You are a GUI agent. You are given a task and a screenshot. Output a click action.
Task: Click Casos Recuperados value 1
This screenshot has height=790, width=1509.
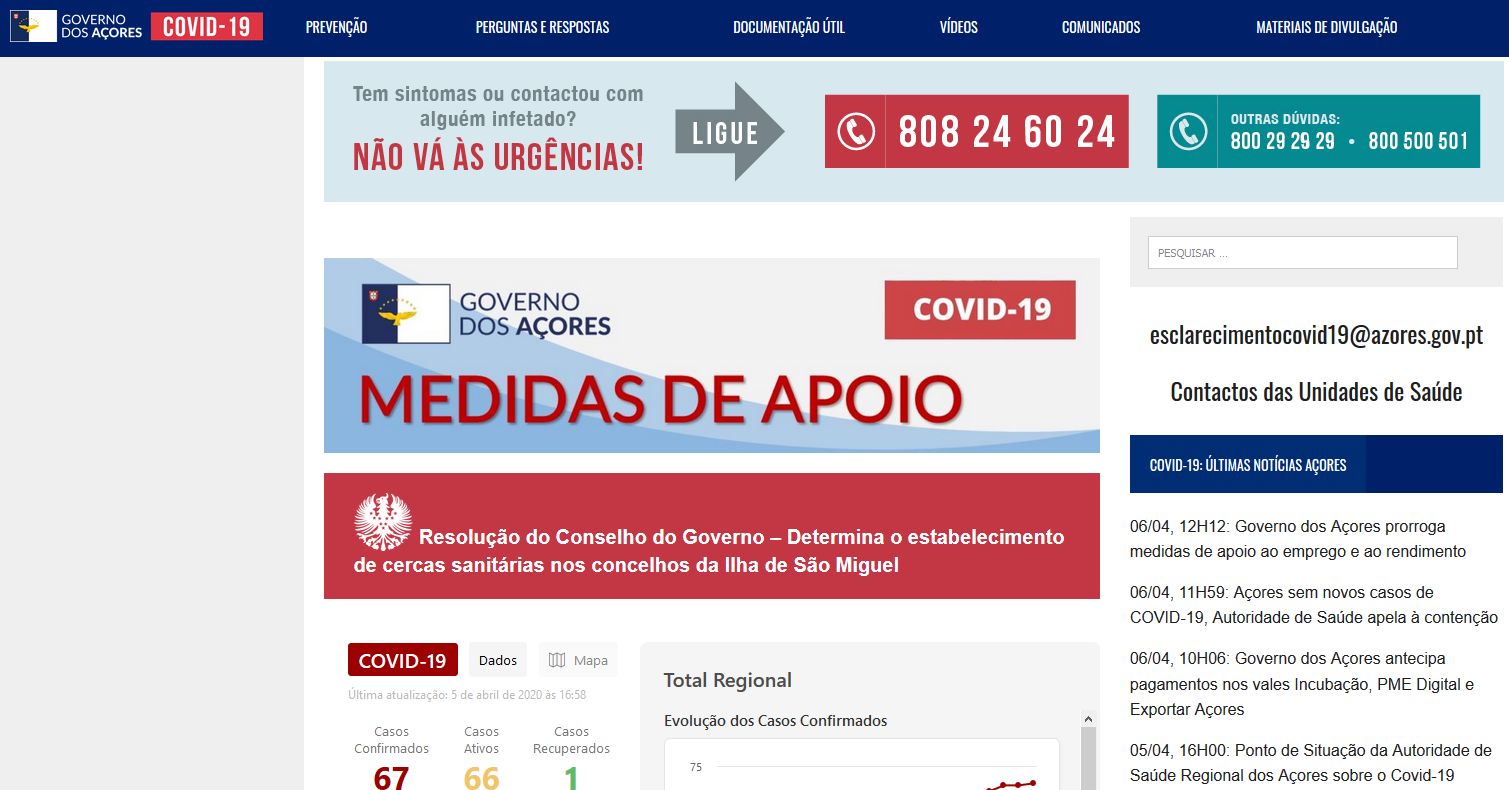[x=571, y=777]
